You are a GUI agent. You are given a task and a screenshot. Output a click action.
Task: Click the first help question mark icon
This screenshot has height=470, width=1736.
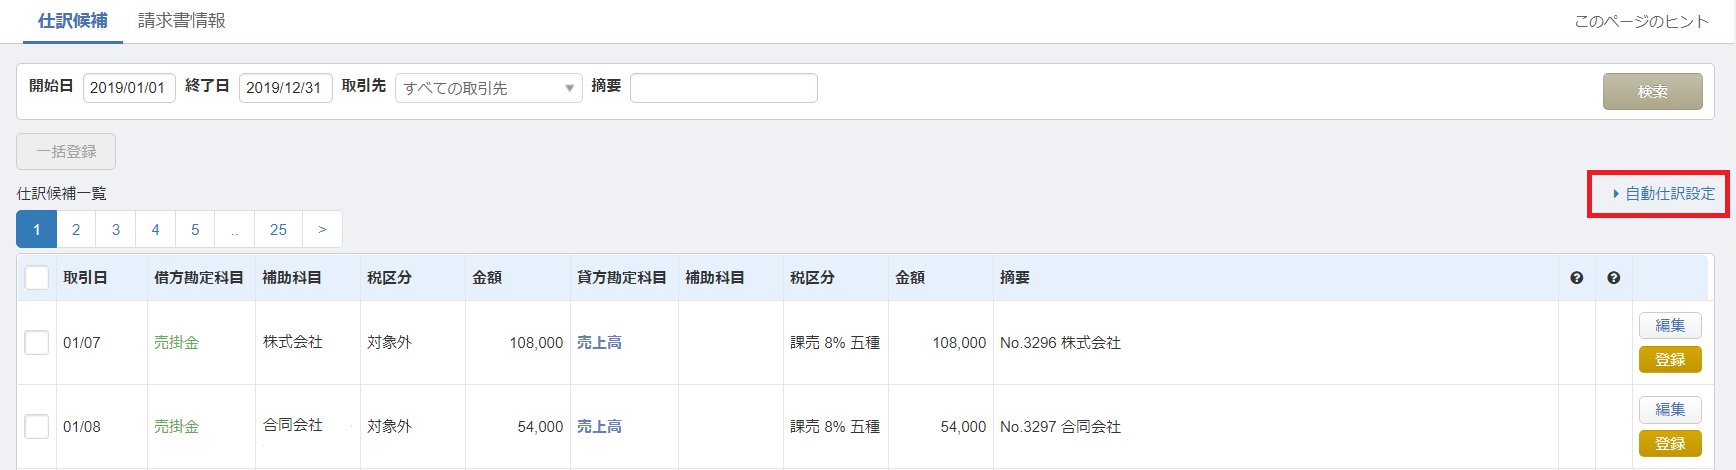[1576, 278]
